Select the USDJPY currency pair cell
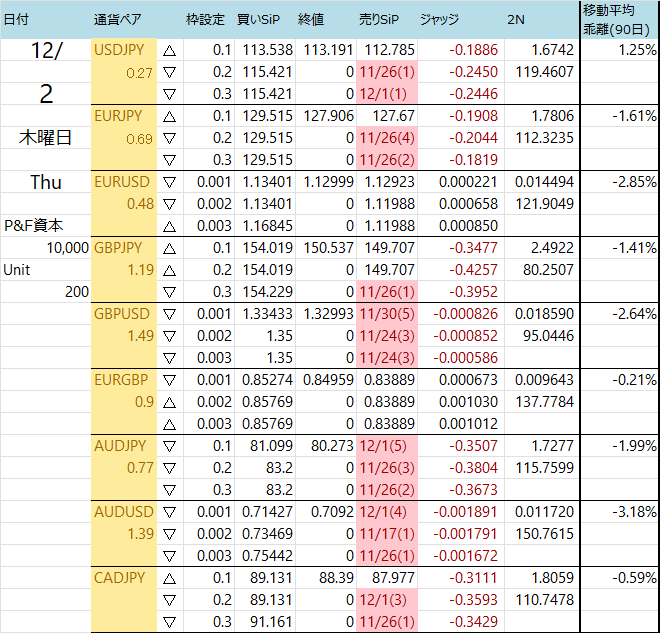The width and height of the screenshot is (660, 633). pyautogui.click(x=124, y=50)
